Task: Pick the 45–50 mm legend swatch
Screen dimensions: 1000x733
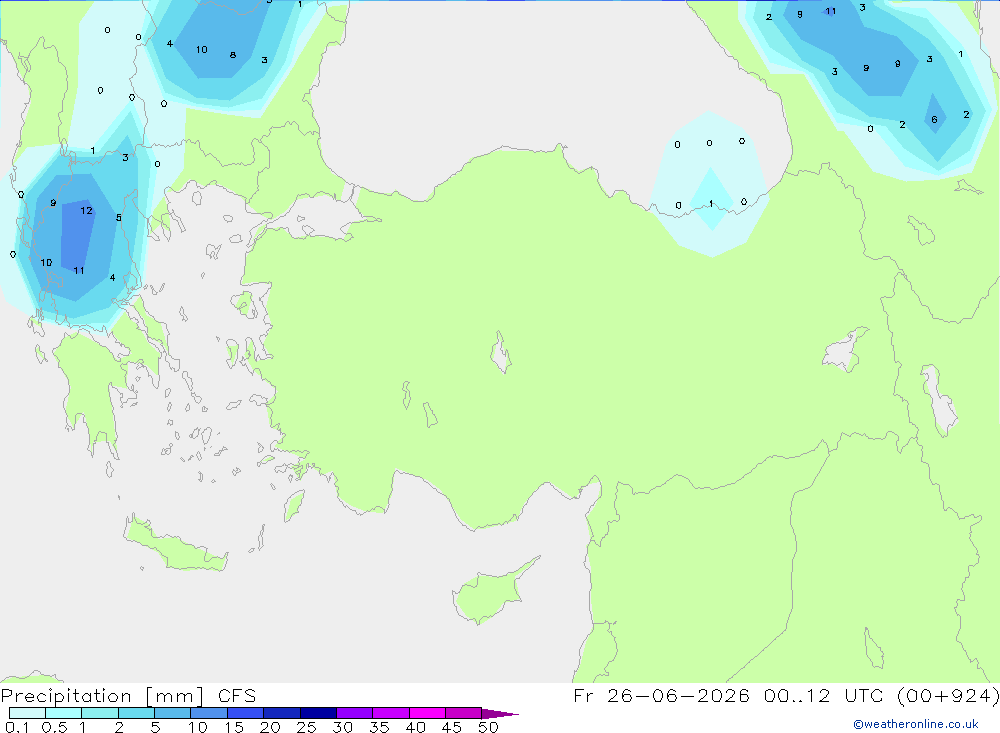Action: point(464,713)
